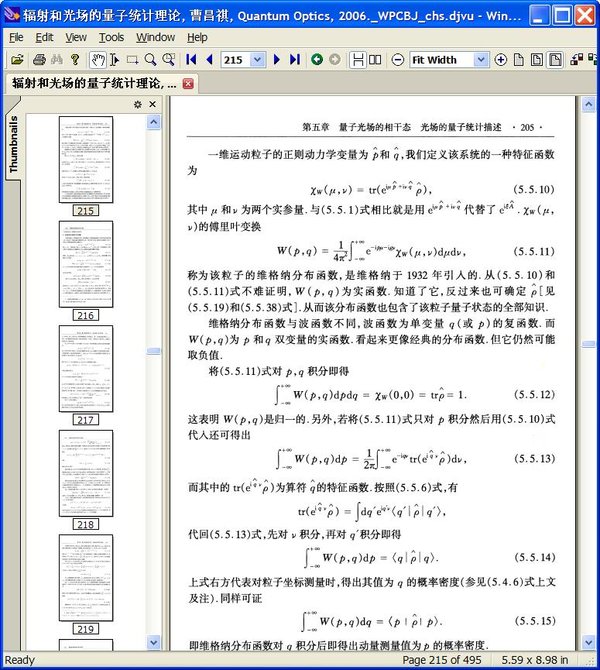Close the document tab with red X
This screenshot has width=600, height=670.
tap(188, 83)
